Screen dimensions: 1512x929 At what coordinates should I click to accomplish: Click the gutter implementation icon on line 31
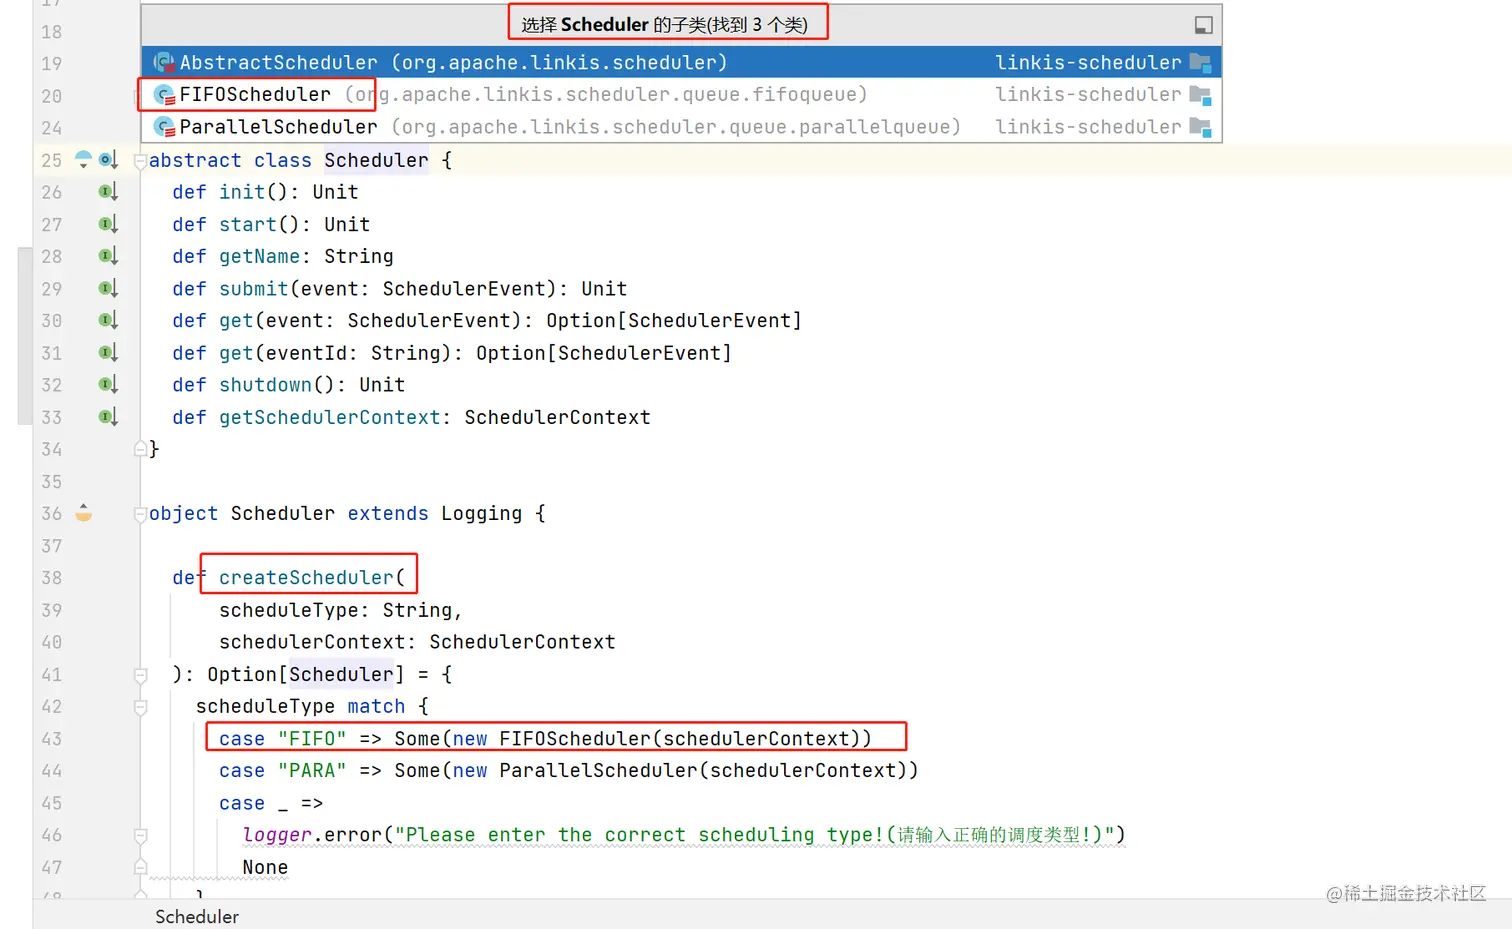tap(108, 352)
